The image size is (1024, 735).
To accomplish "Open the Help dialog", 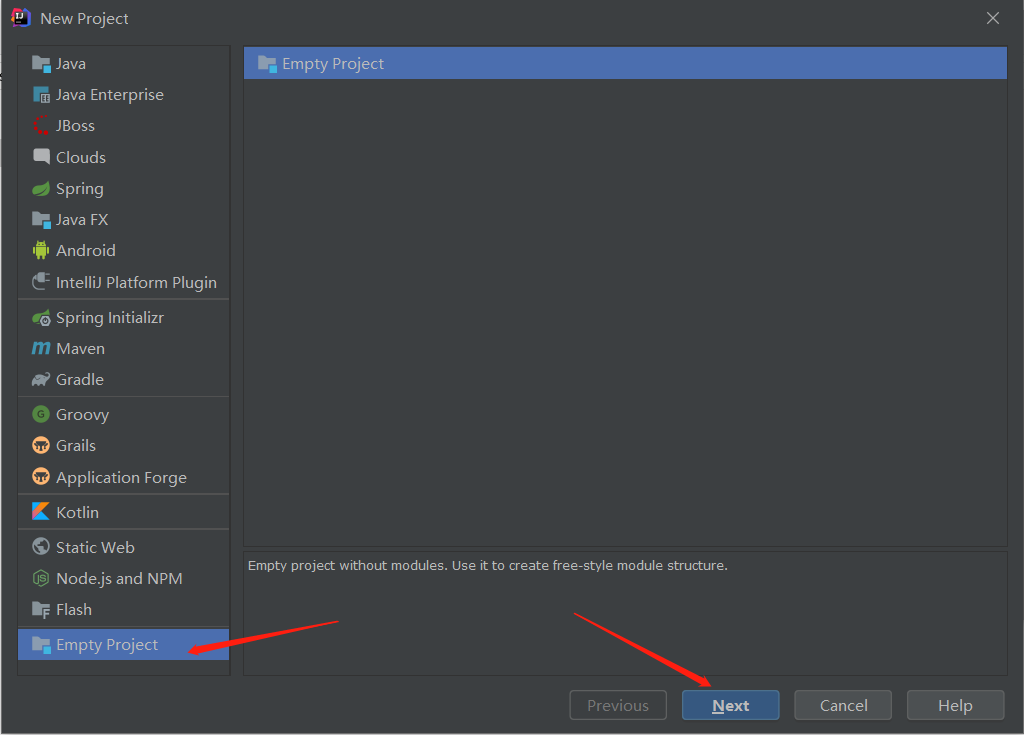I will [955, 704].
